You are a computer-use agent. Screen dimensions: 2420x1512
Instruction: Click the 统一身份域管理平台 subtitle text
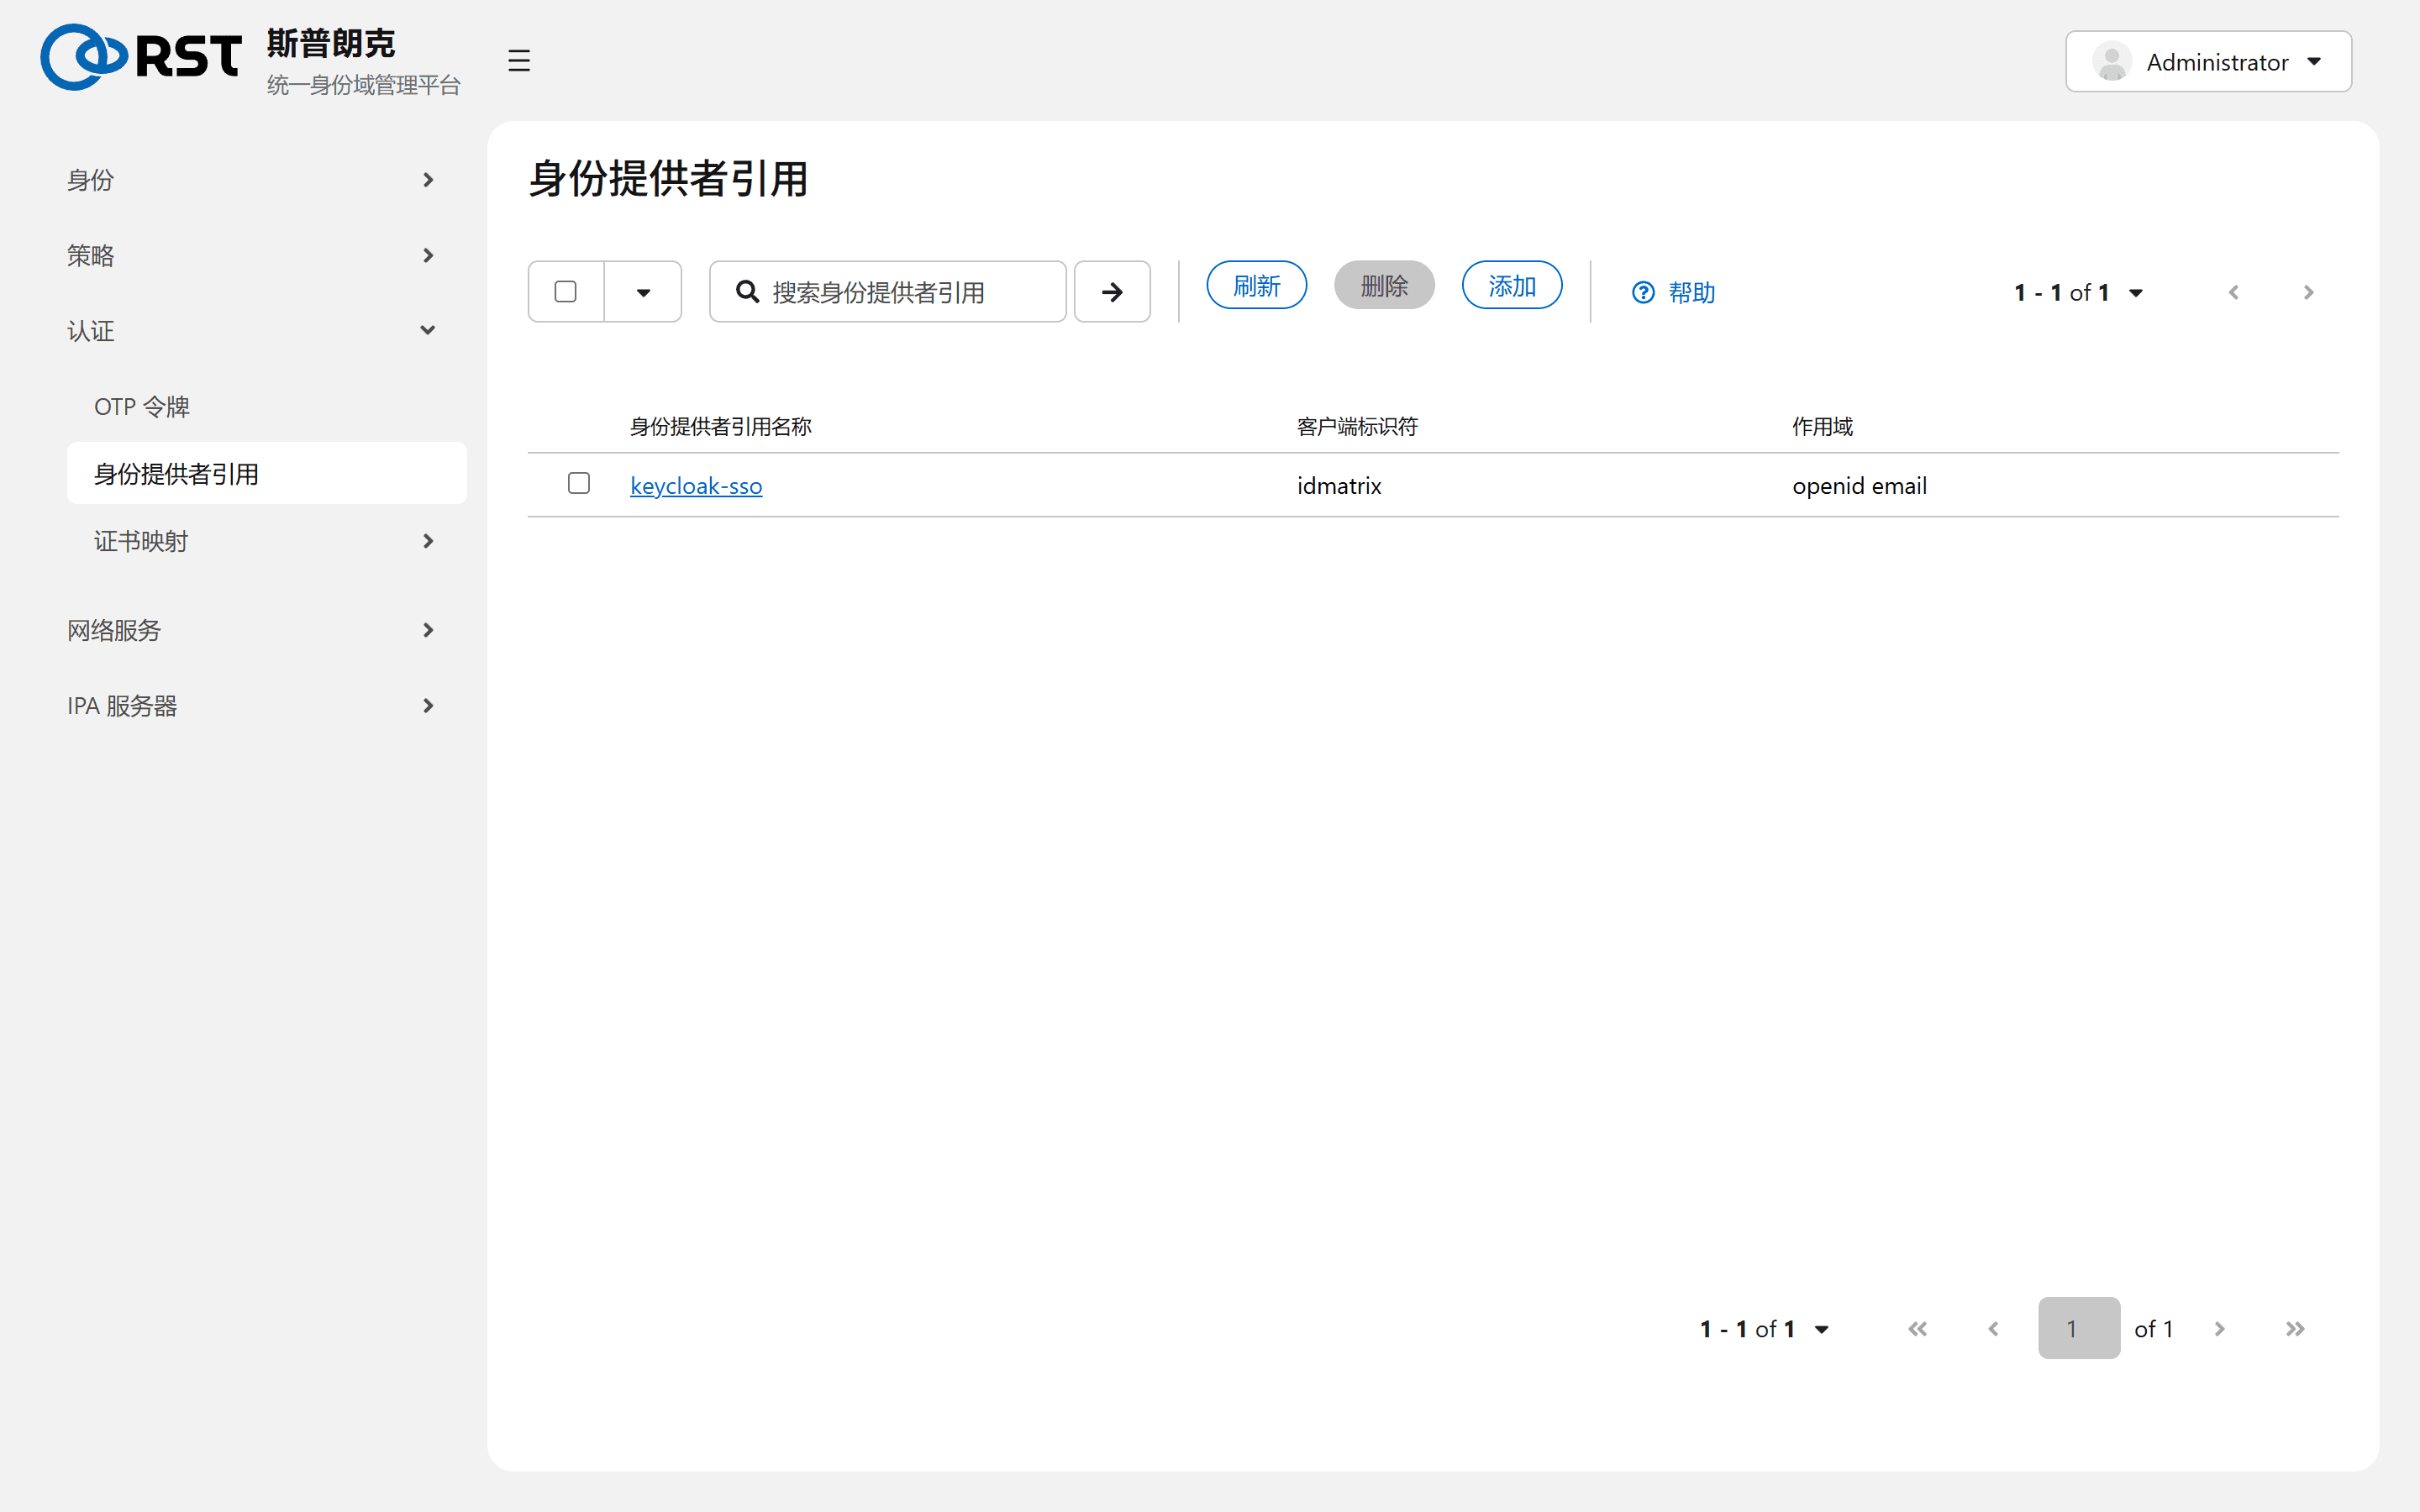(x=364, y=85)
